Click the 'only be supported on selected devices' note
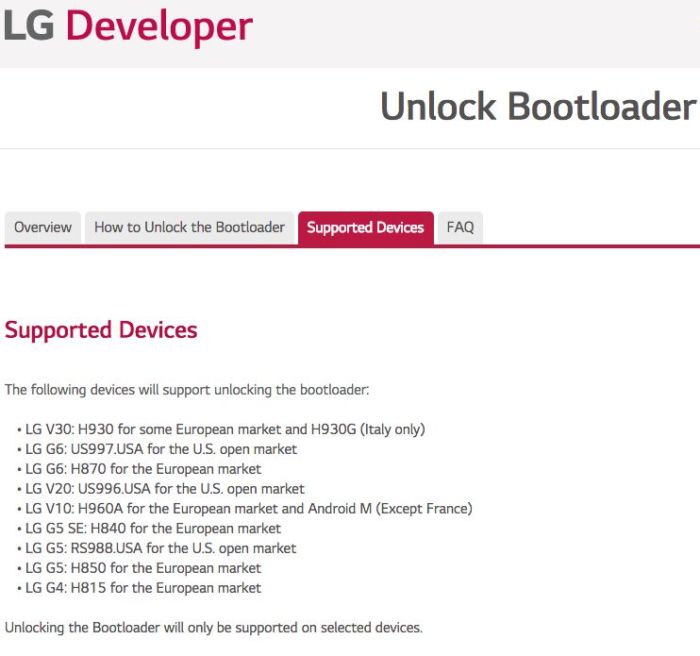The image size is (700, 656). click(214, 628)
